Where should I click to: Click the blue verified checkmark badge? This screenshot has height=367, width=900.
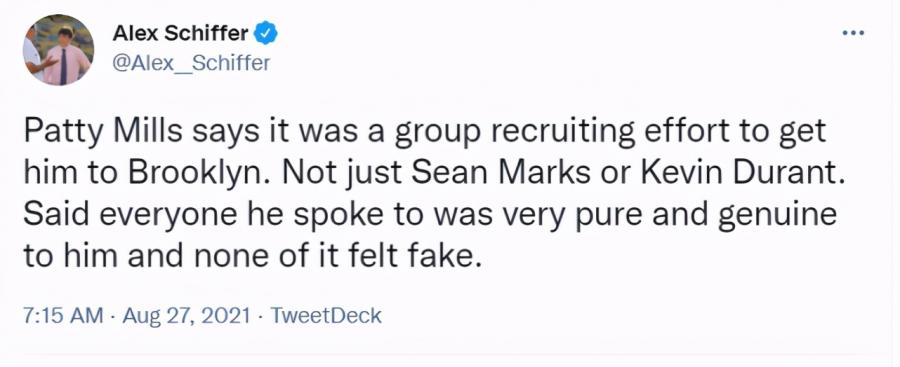(x=265, y=34)
